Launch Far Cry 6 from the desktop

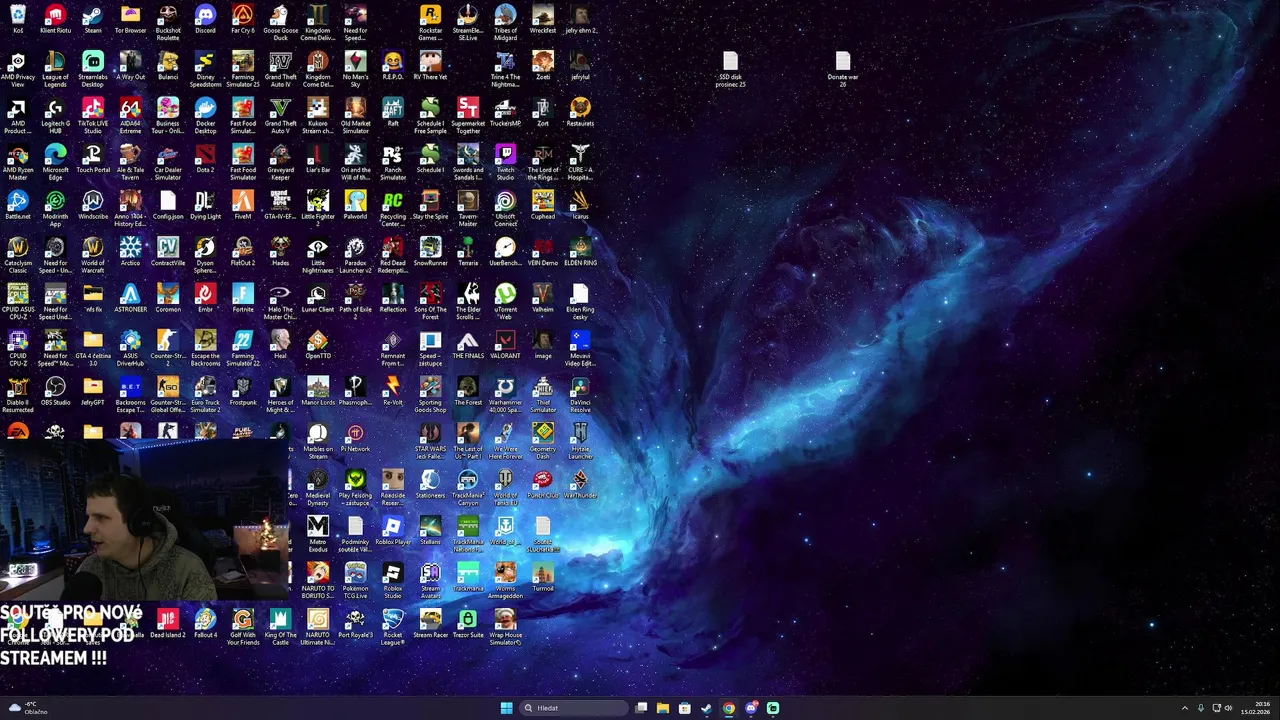click(243, 19)
